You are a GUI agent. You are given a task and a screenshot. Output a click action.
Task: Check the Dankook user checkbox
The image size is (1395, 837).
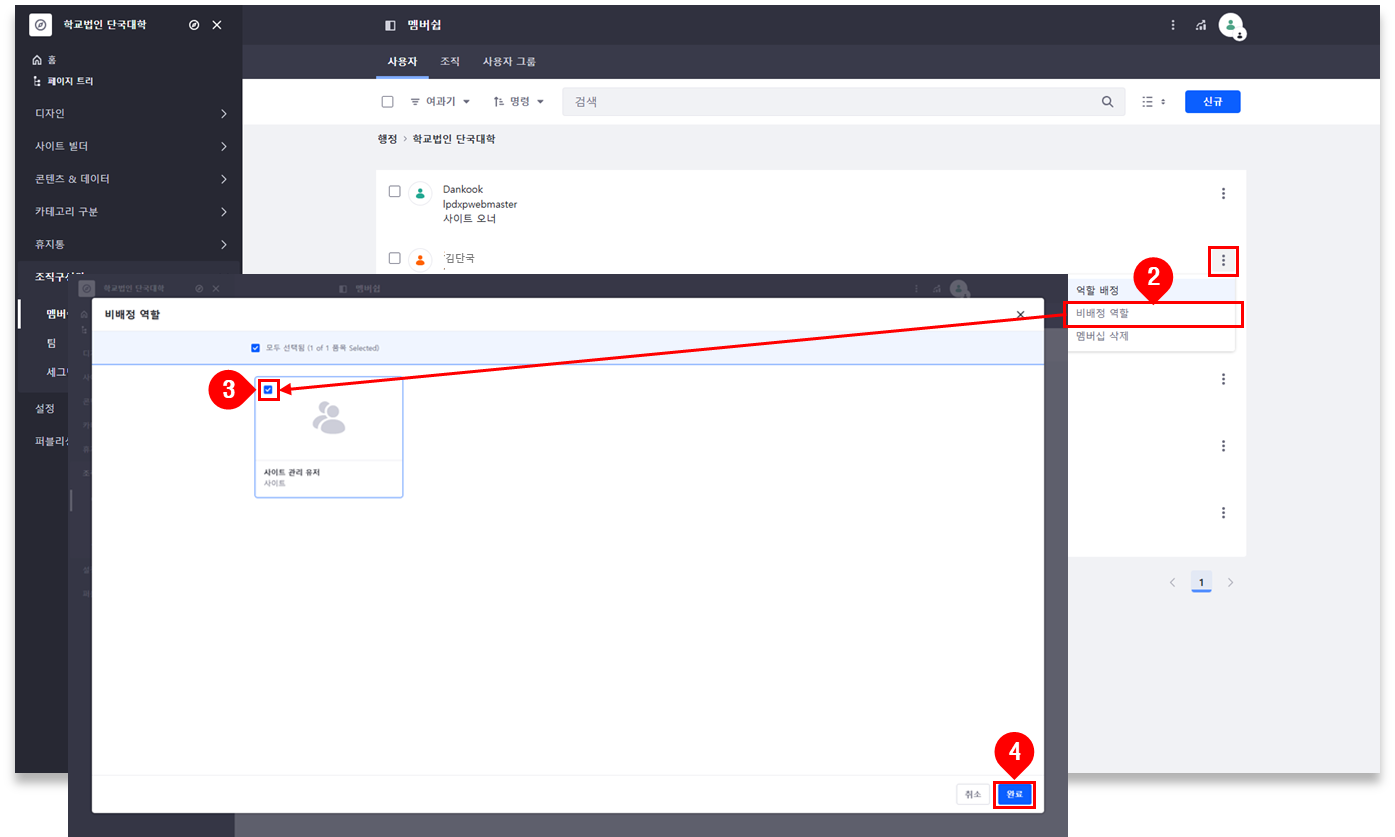(394, 191)
